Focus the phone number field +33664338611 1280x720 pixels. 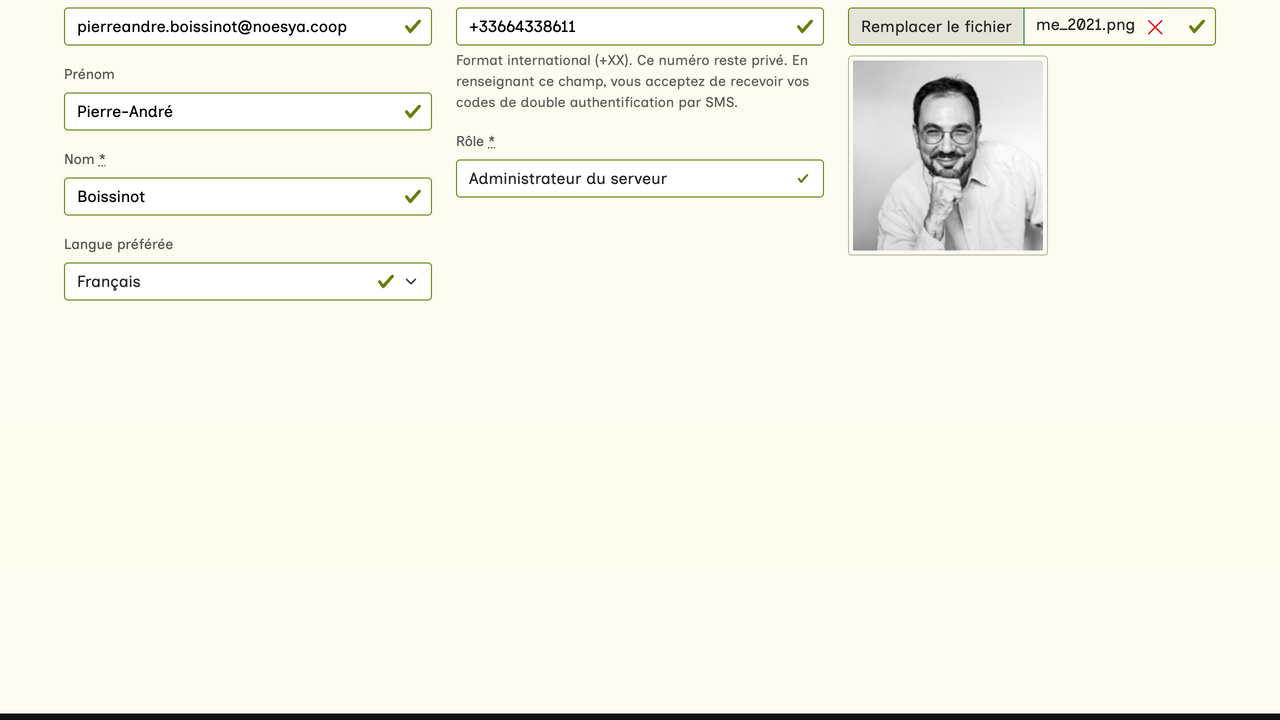pos(620,27)
